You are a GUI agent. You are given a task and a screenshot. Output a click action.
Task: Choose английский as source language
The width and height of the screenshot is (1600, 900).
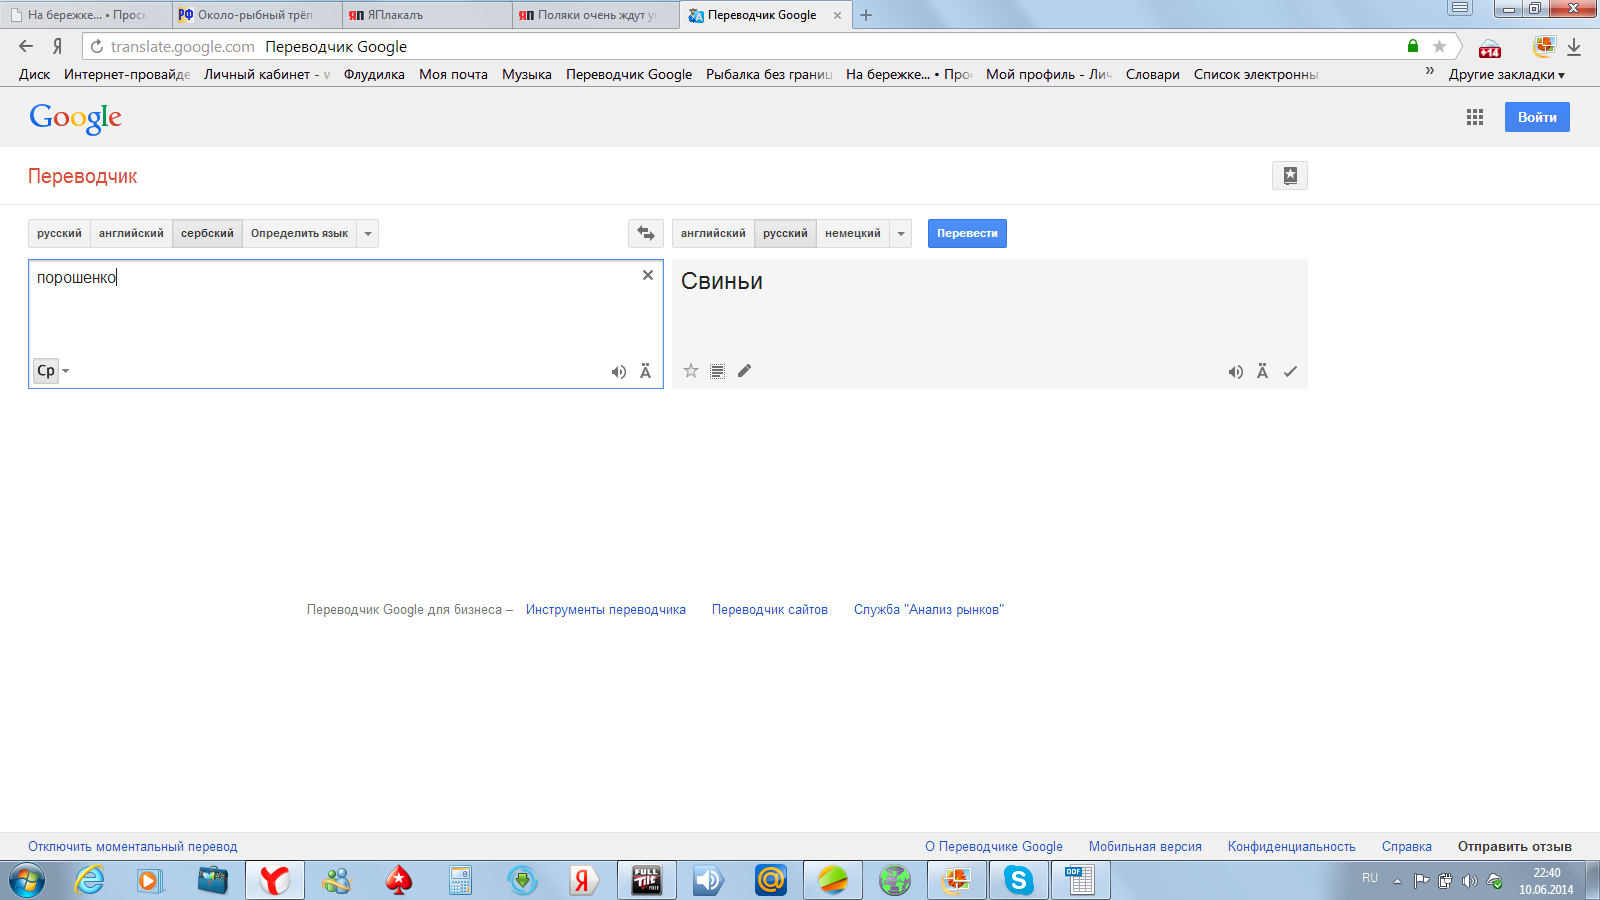point(131,233)
